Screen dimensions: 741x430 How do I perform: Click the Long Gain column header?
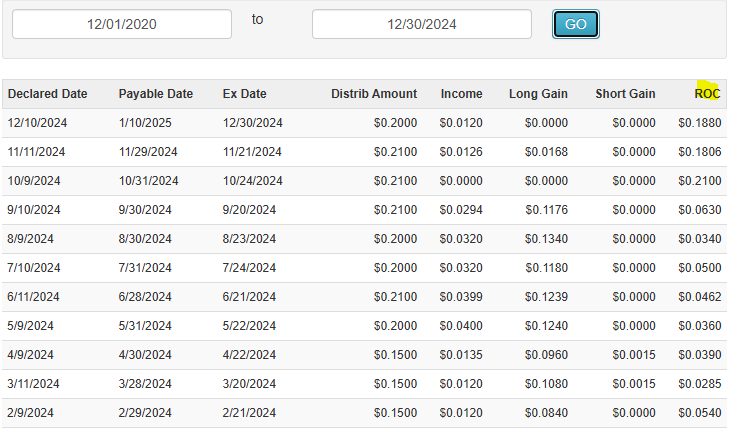click(x=538, y=94)
